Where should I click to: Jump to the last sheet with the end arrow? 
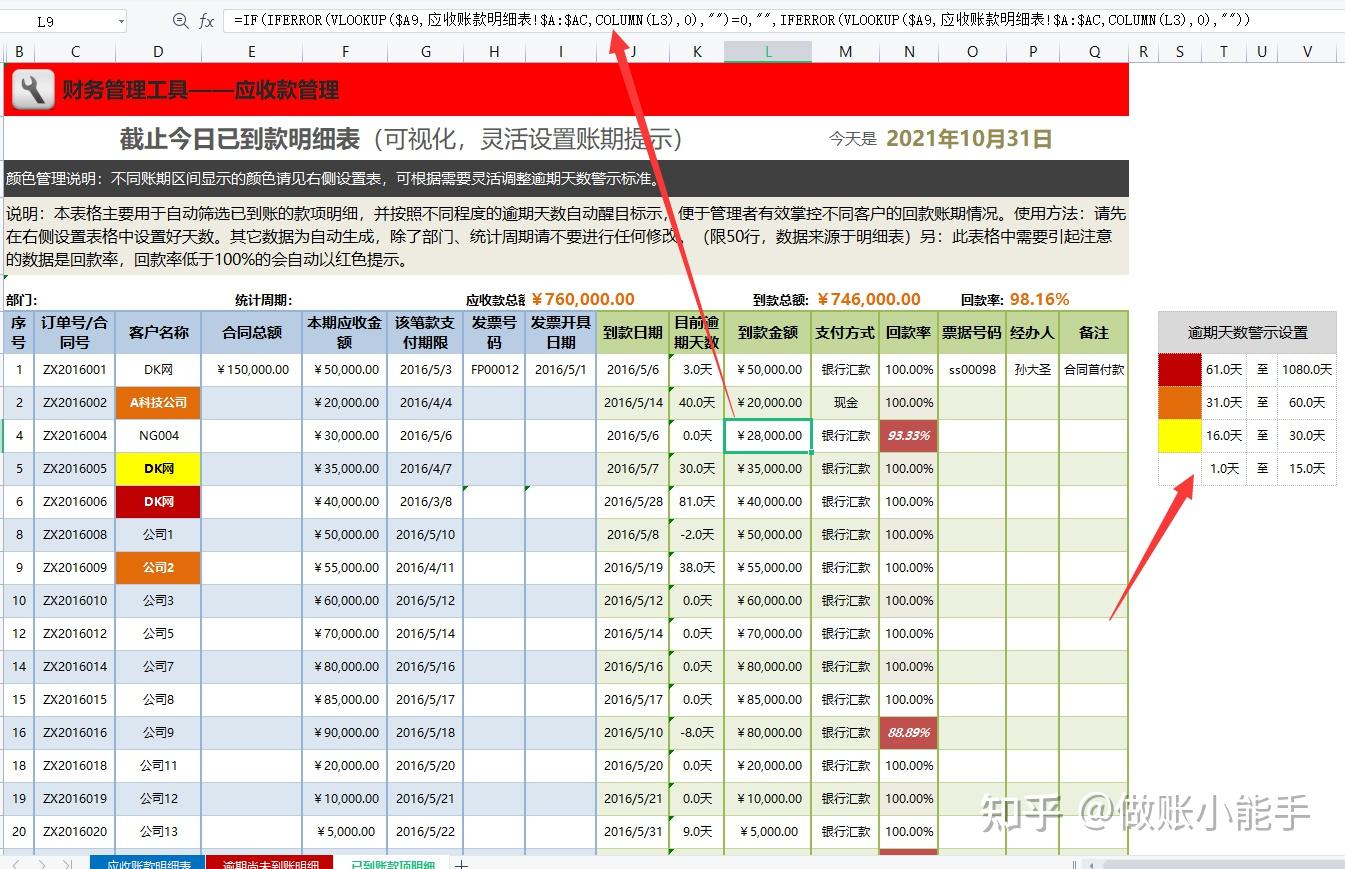pyautogui.click(x=67, y=863)
